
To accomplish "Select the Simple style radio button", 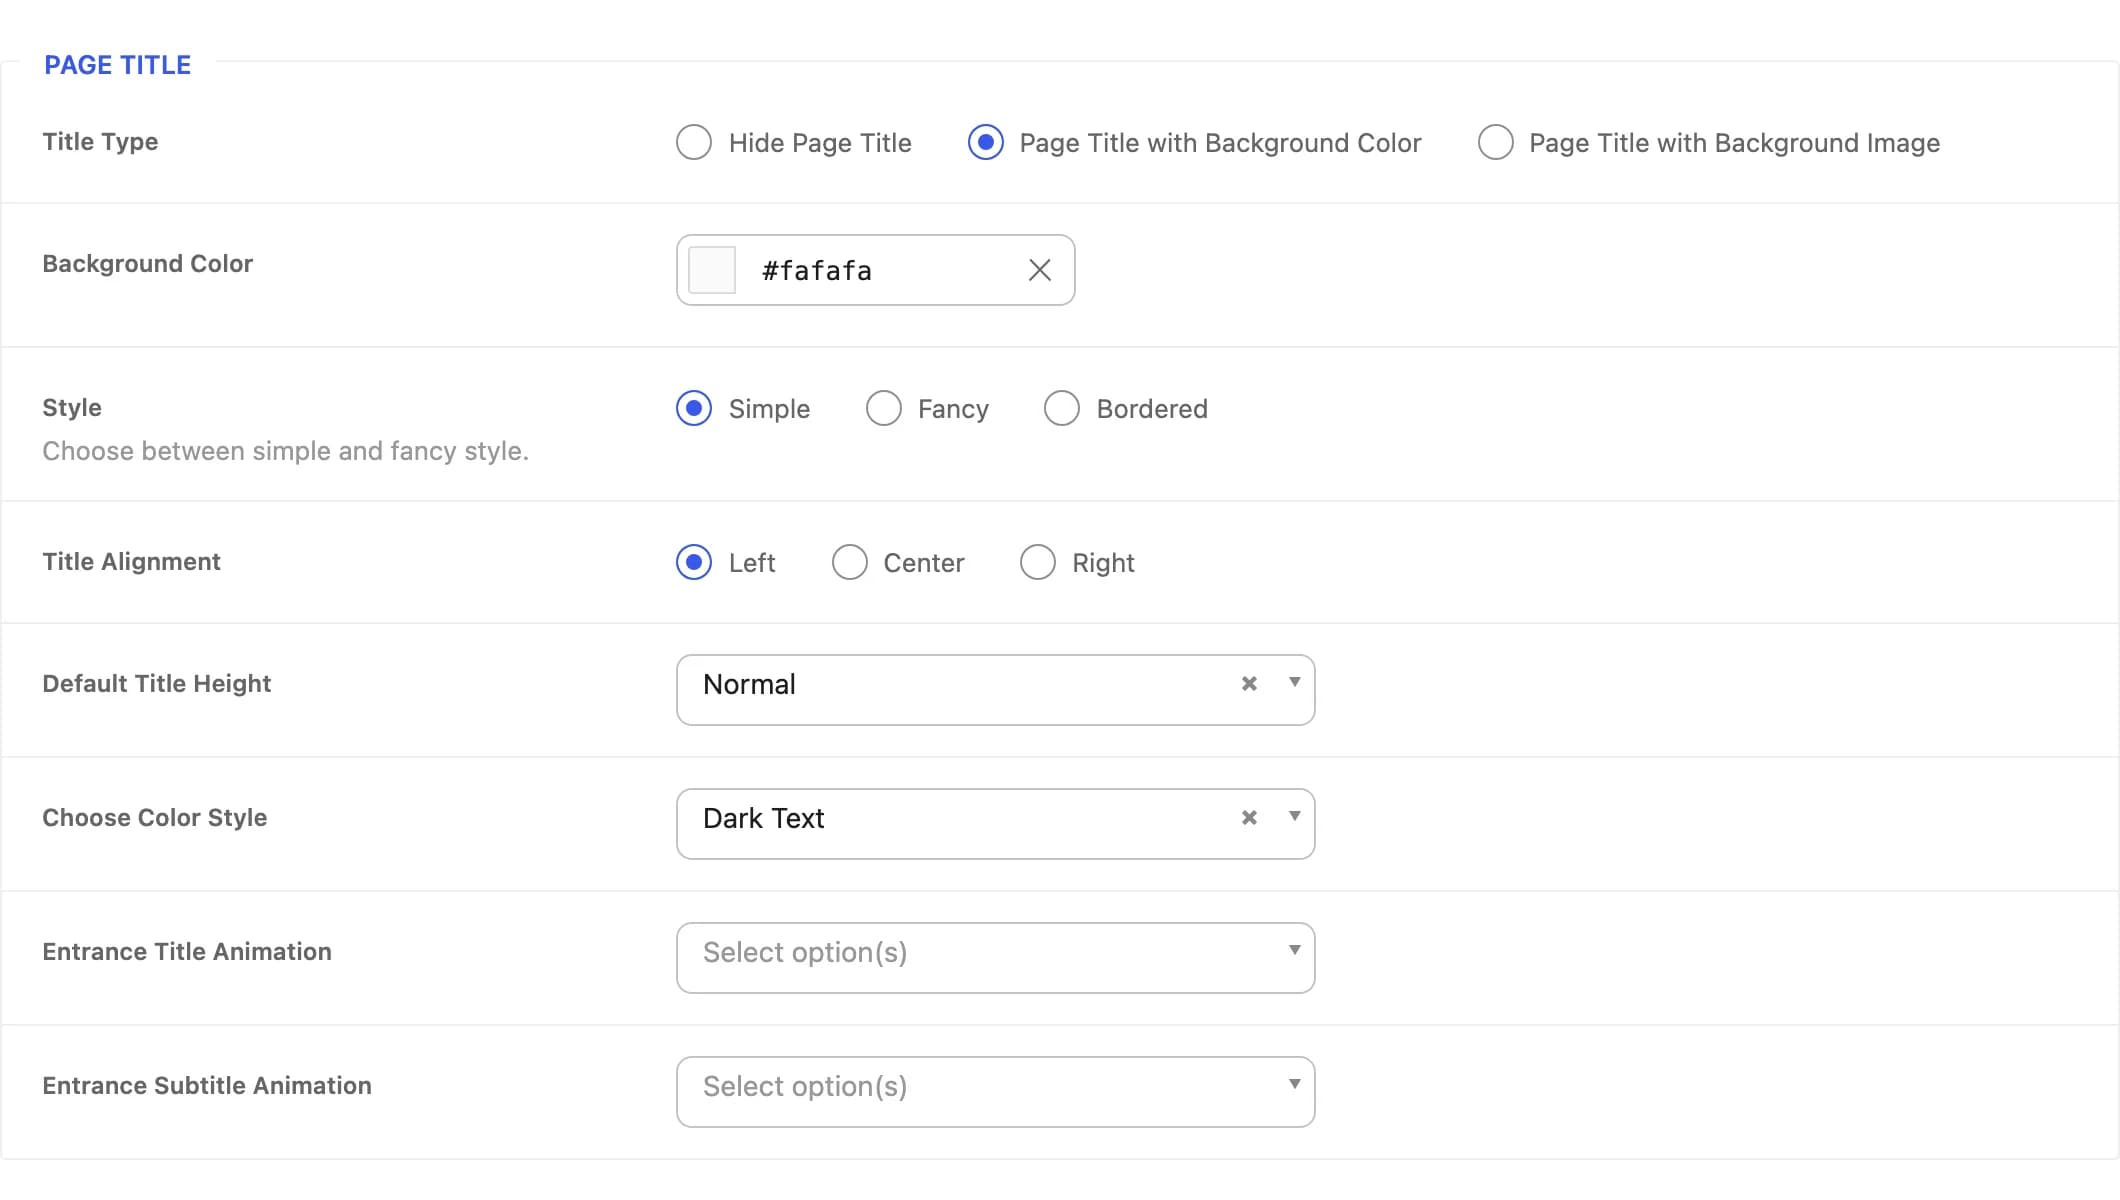I will point(694,408).
